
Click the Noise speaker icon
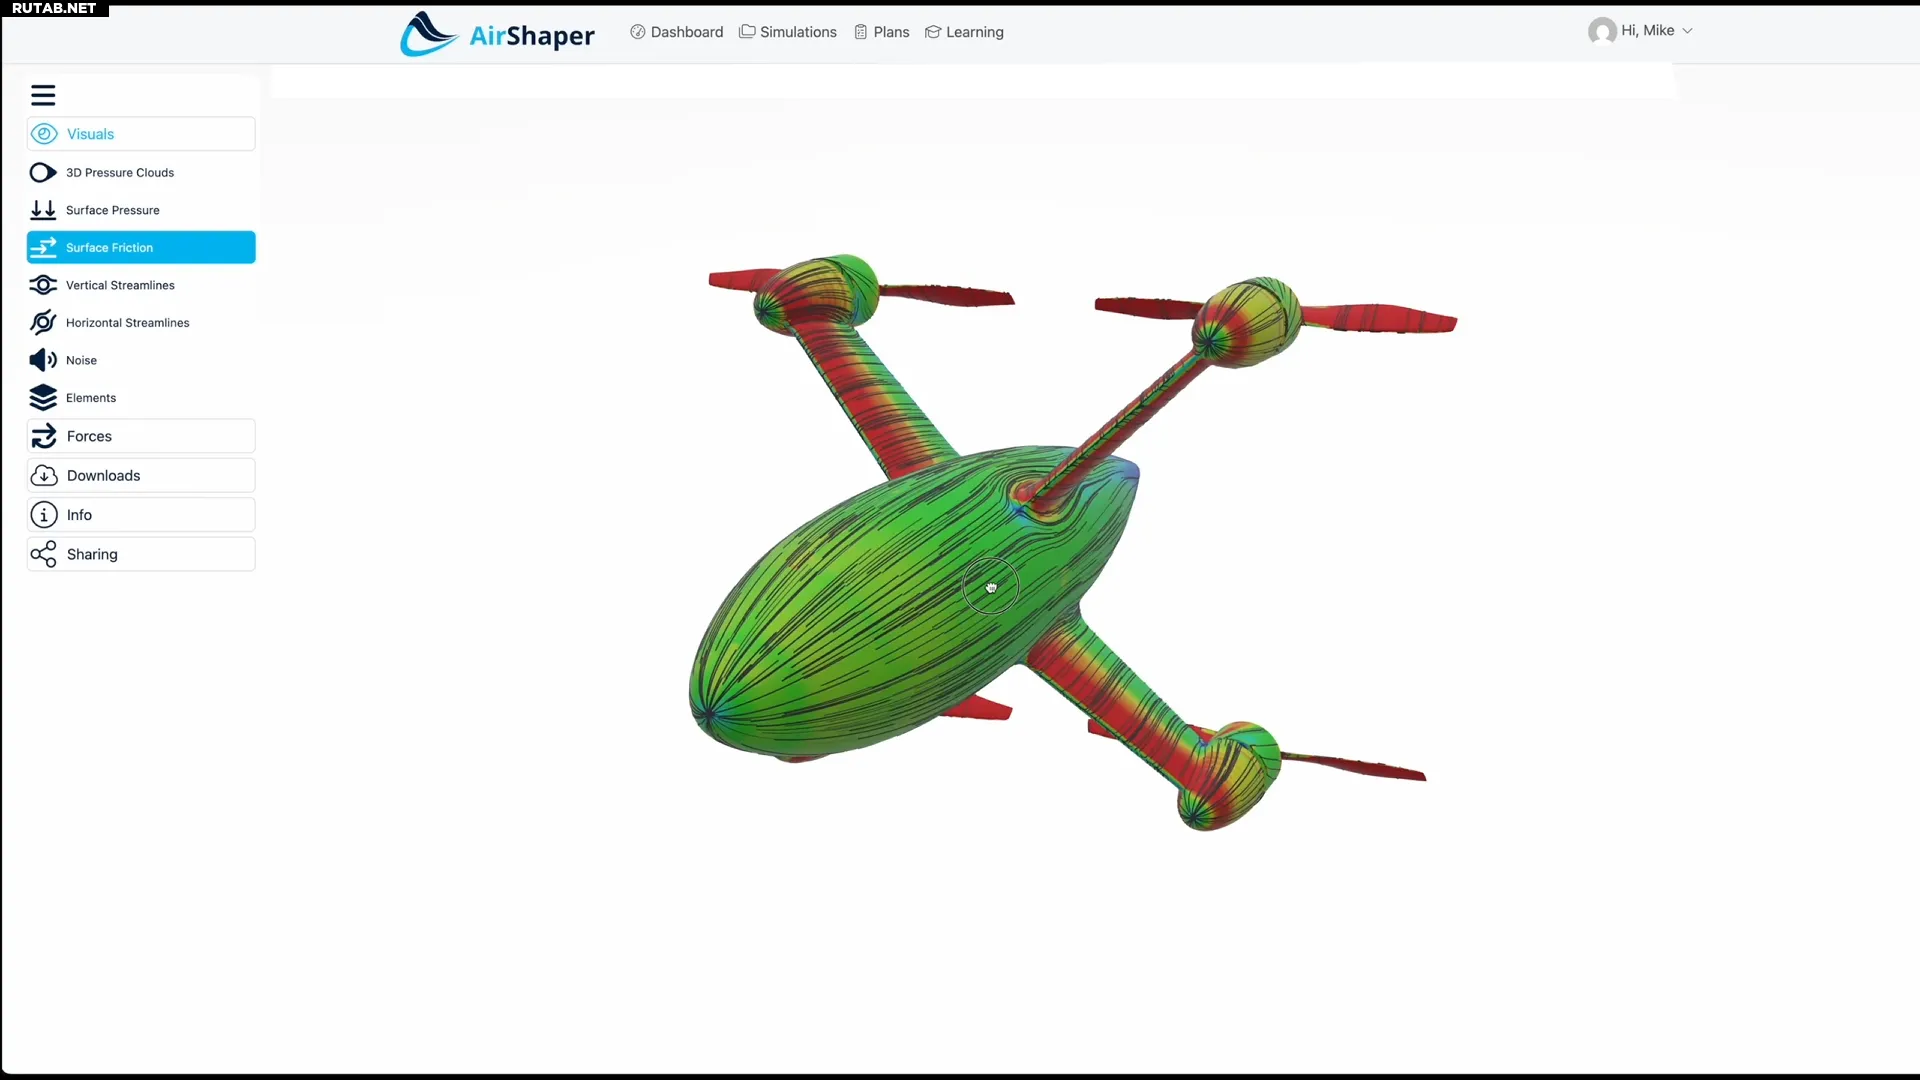pos(43,360)
